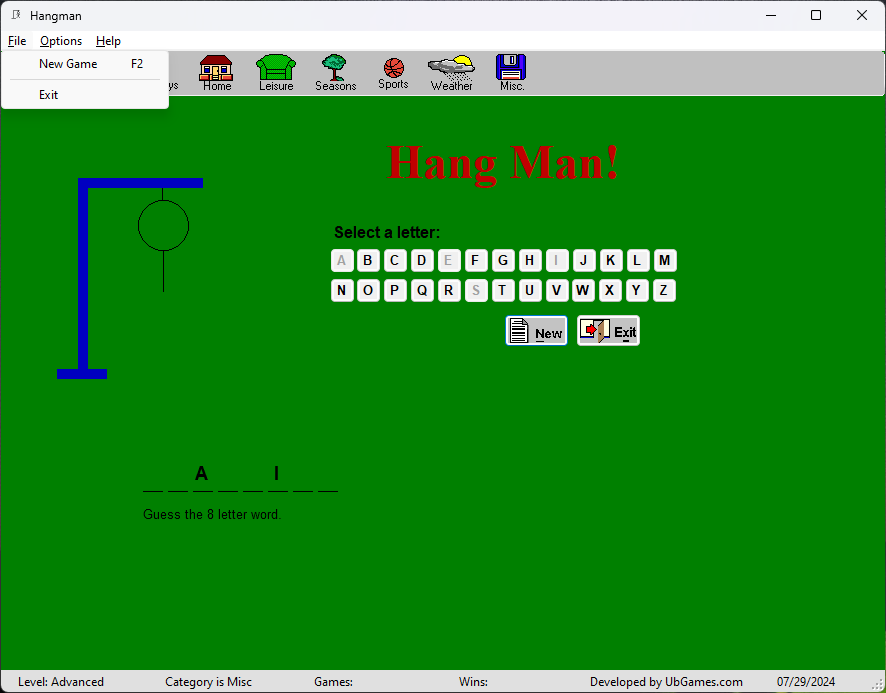This screenshot has height=693, width=886.
Task: Open the Options menu
Action: coord(61,41)
